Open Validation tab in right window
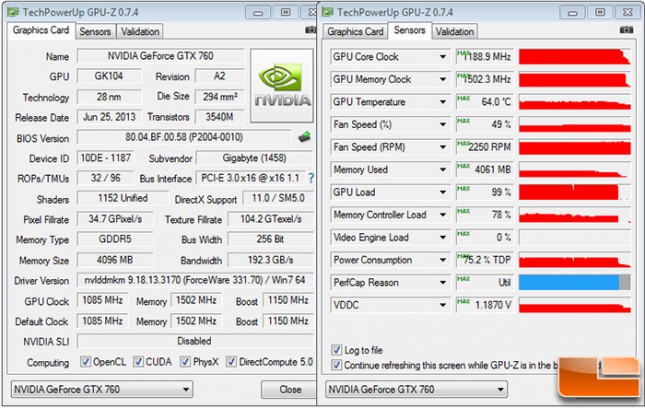The image size is (645, 408). pyautogui.click(x=455, y=32)
